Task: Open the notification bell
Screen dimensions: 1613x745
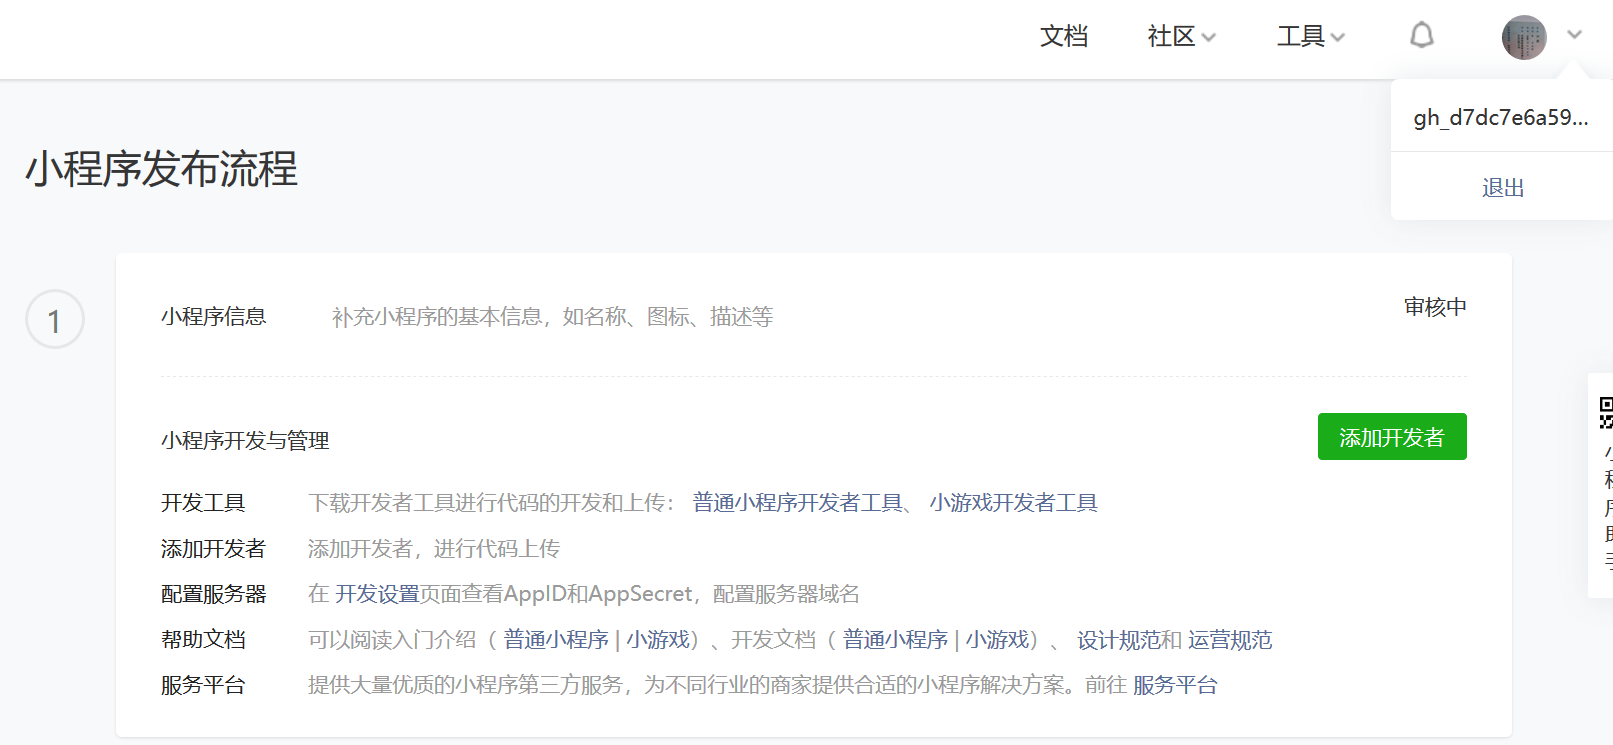Action: (x=1421, y=36)
